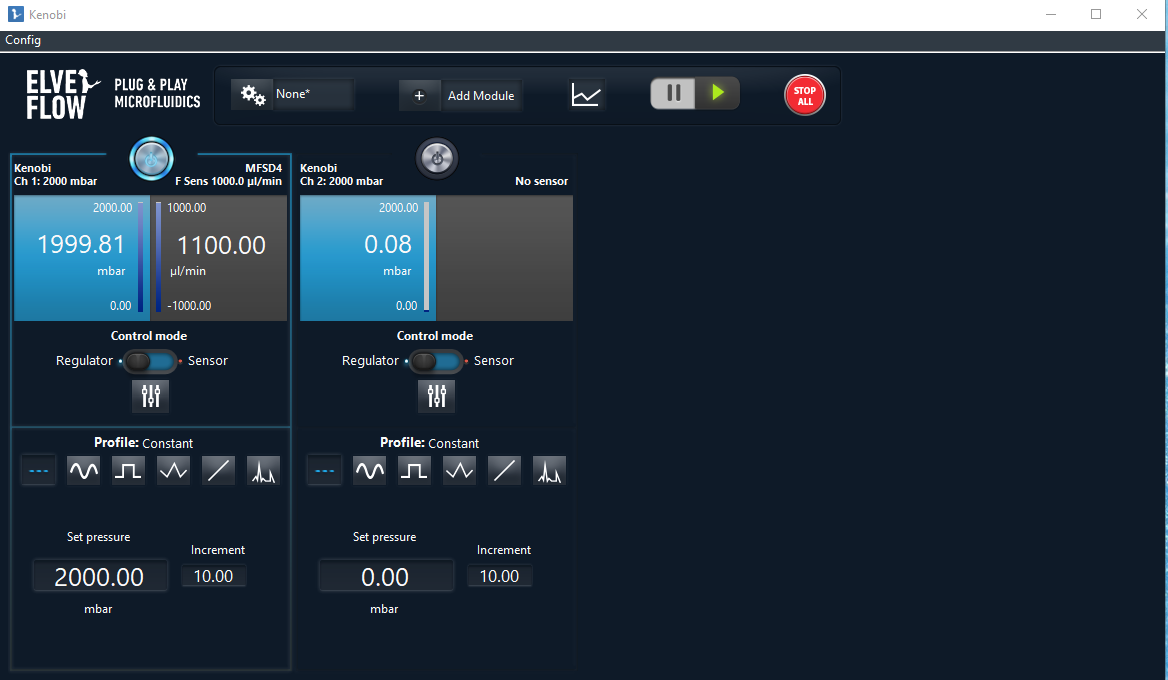Minimize the Kenobi window

[1051, 14]
